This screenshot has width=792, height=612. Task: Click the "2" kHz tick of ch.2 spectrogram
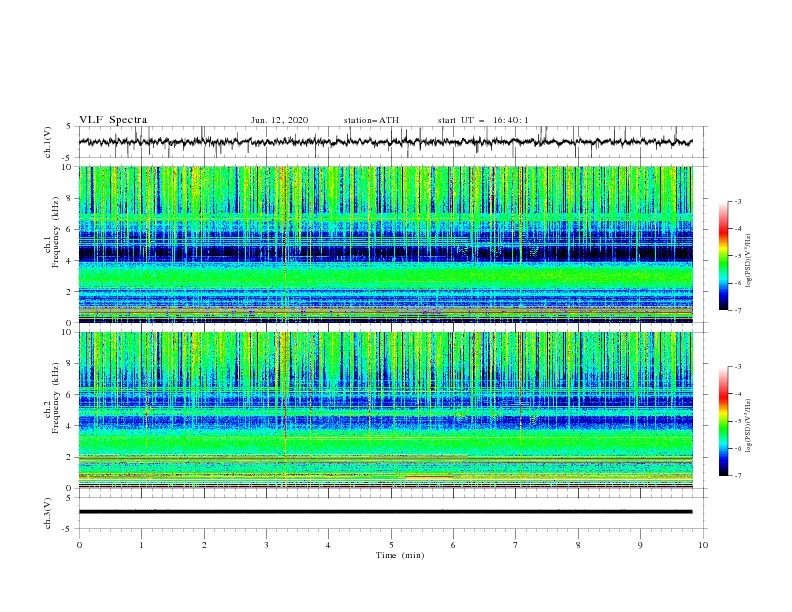point(71,457)
